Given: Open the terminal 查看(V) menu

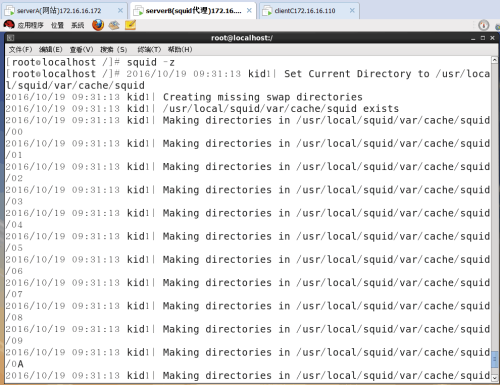Looking at the screenshot, I should [81, 50].
